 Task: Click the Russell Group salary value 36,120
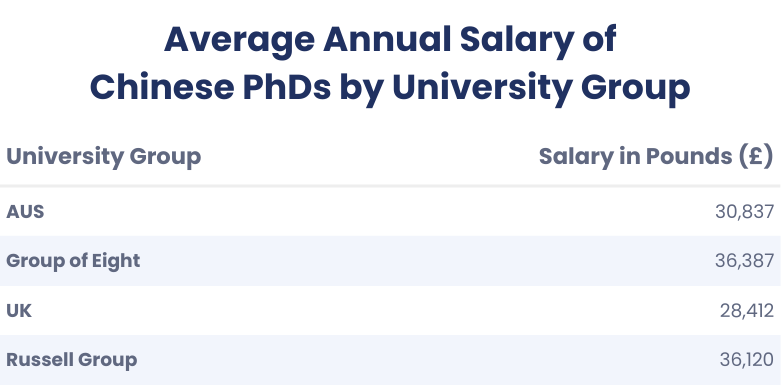pos(747,360)
